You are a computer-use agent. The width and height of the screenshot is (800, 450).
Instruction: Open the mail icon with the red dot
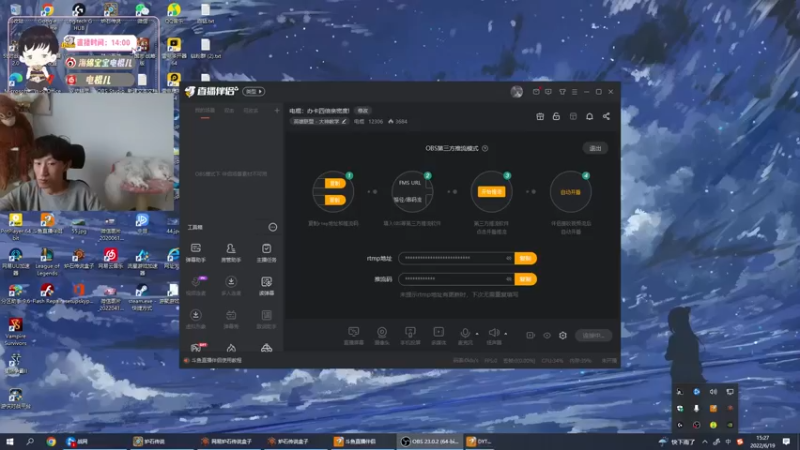[x=536, y=91]
